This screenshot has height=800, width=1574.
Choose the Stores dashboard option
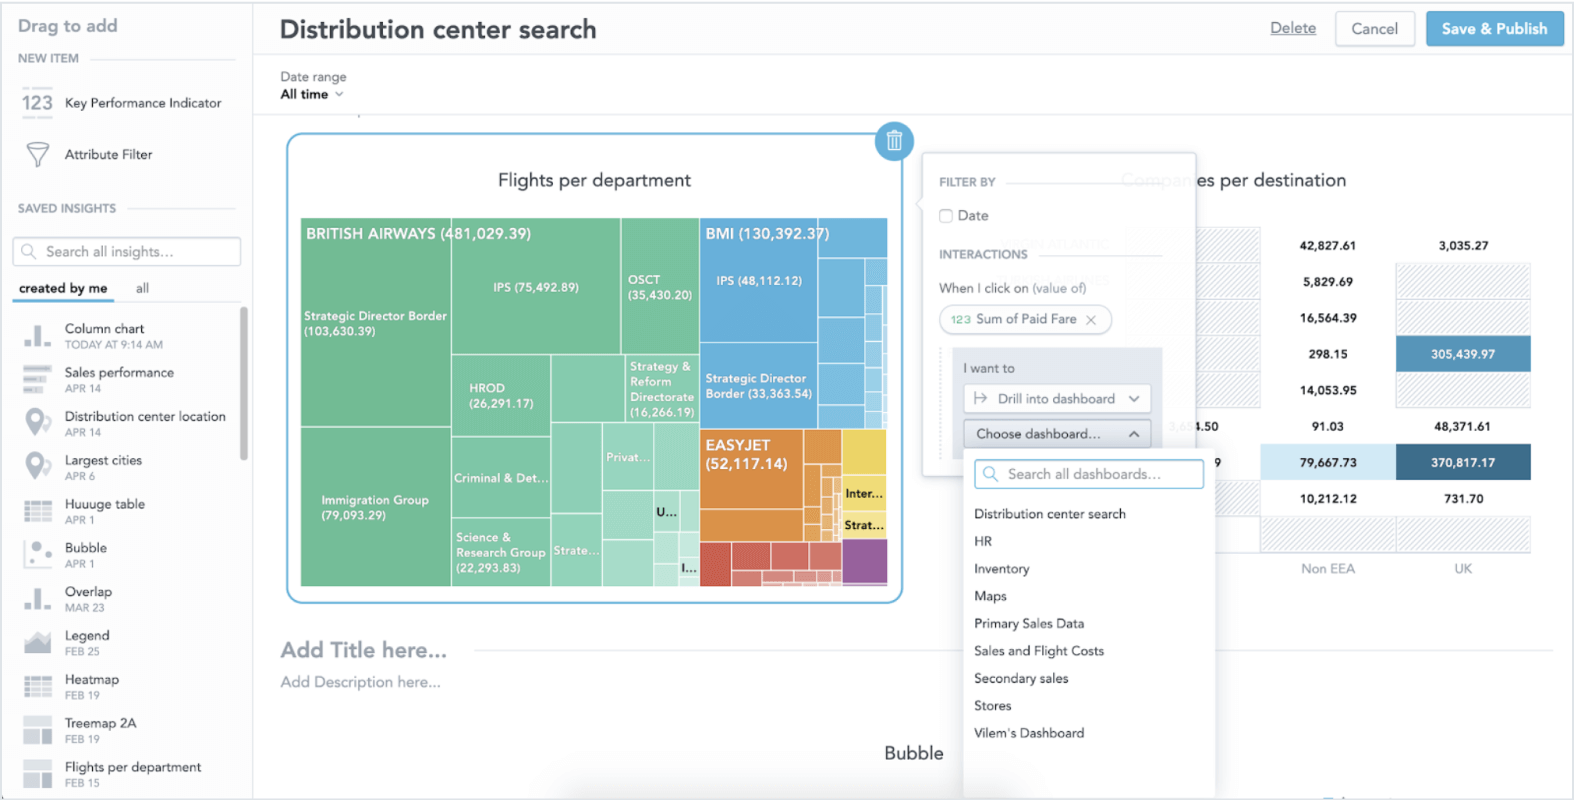tap(992, 706)
